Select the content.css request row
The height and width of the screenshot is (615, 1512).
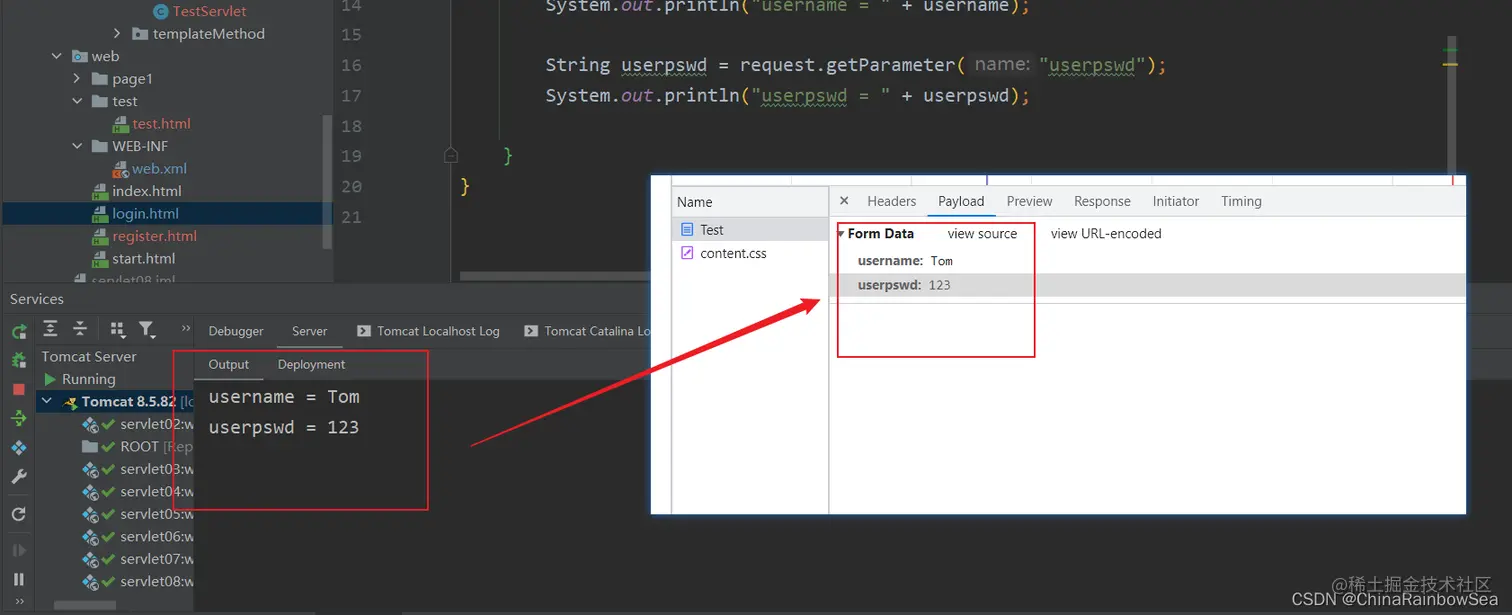(x=750, y=253)
